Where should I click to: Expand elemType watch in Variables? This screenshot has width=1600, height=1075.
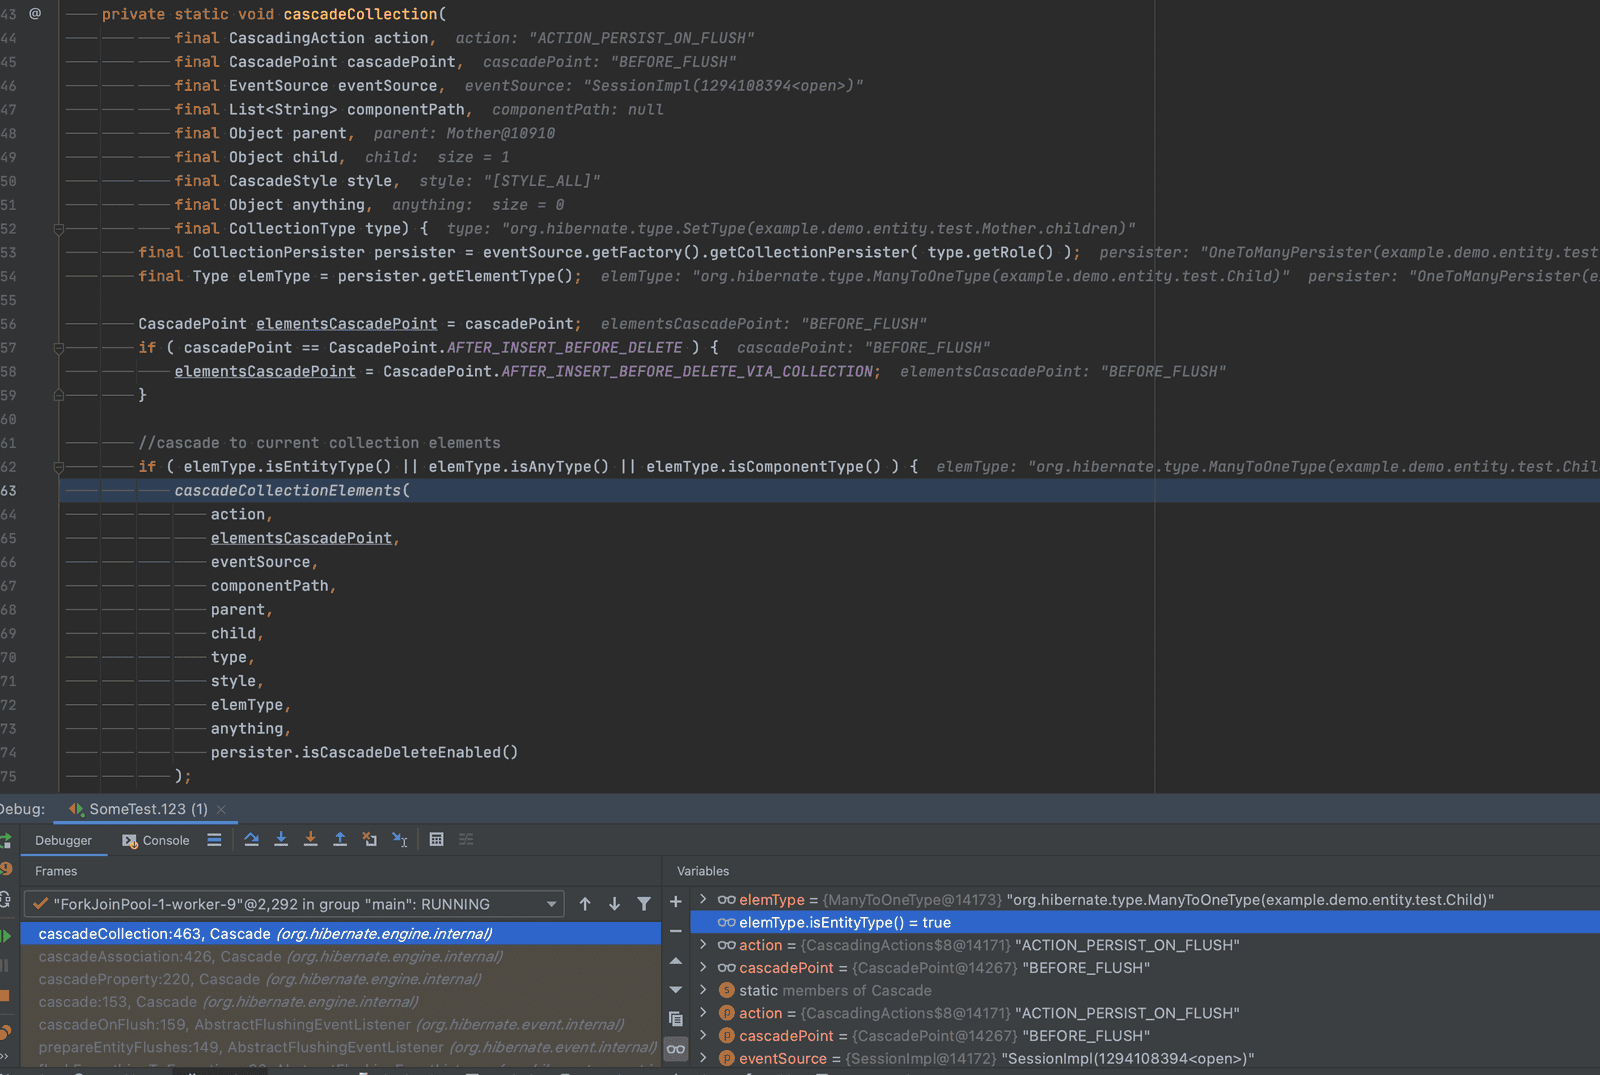(x=703, y=900)
